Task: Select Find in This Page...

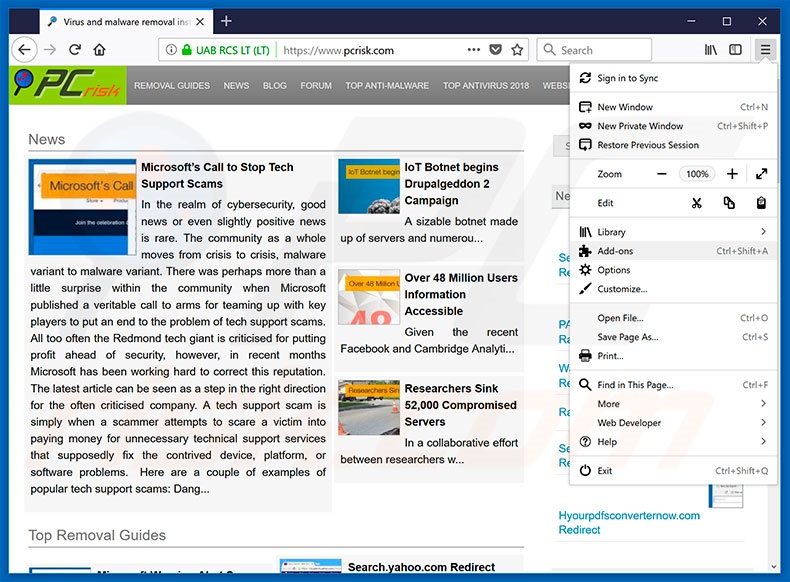Action: tap(673, 385)
